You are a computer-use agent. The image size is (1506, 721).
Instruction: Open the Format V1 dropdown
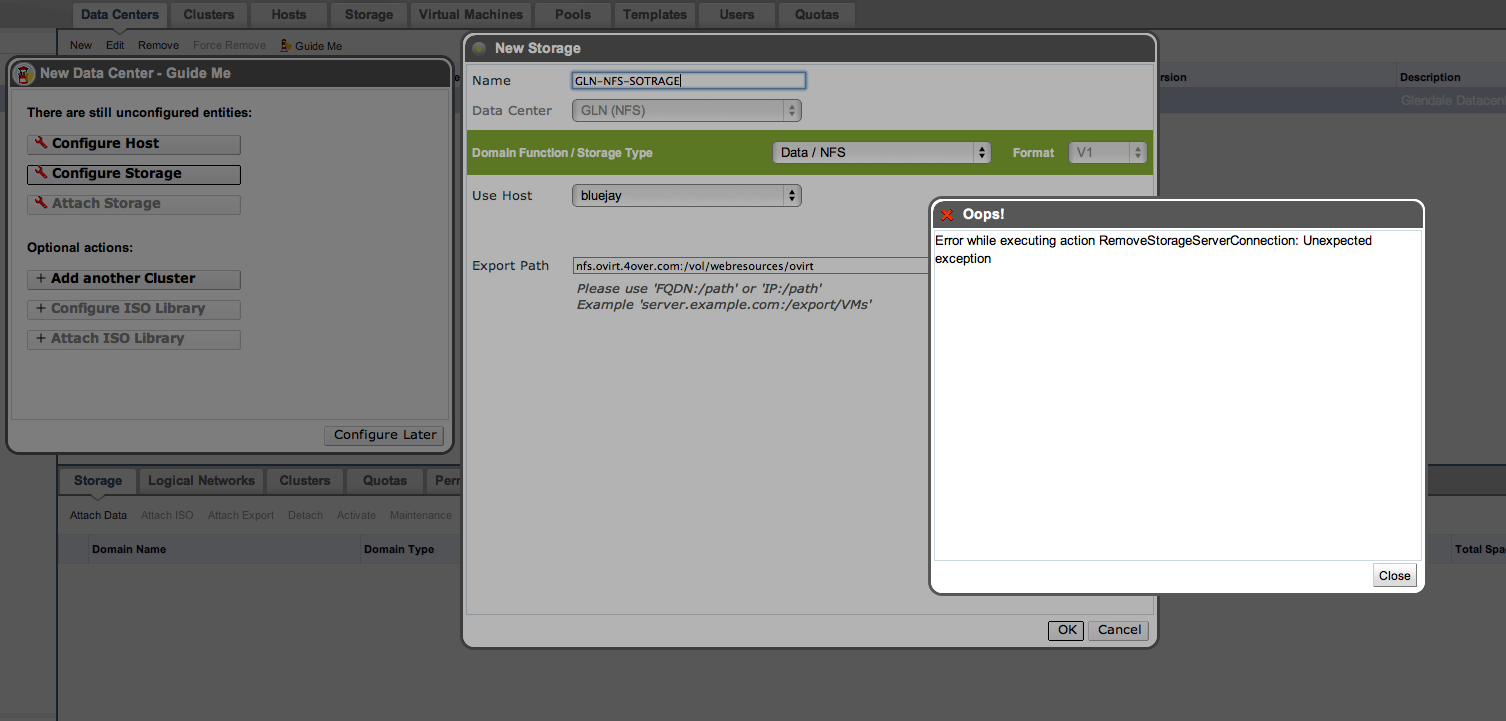tap(1106, 153)
